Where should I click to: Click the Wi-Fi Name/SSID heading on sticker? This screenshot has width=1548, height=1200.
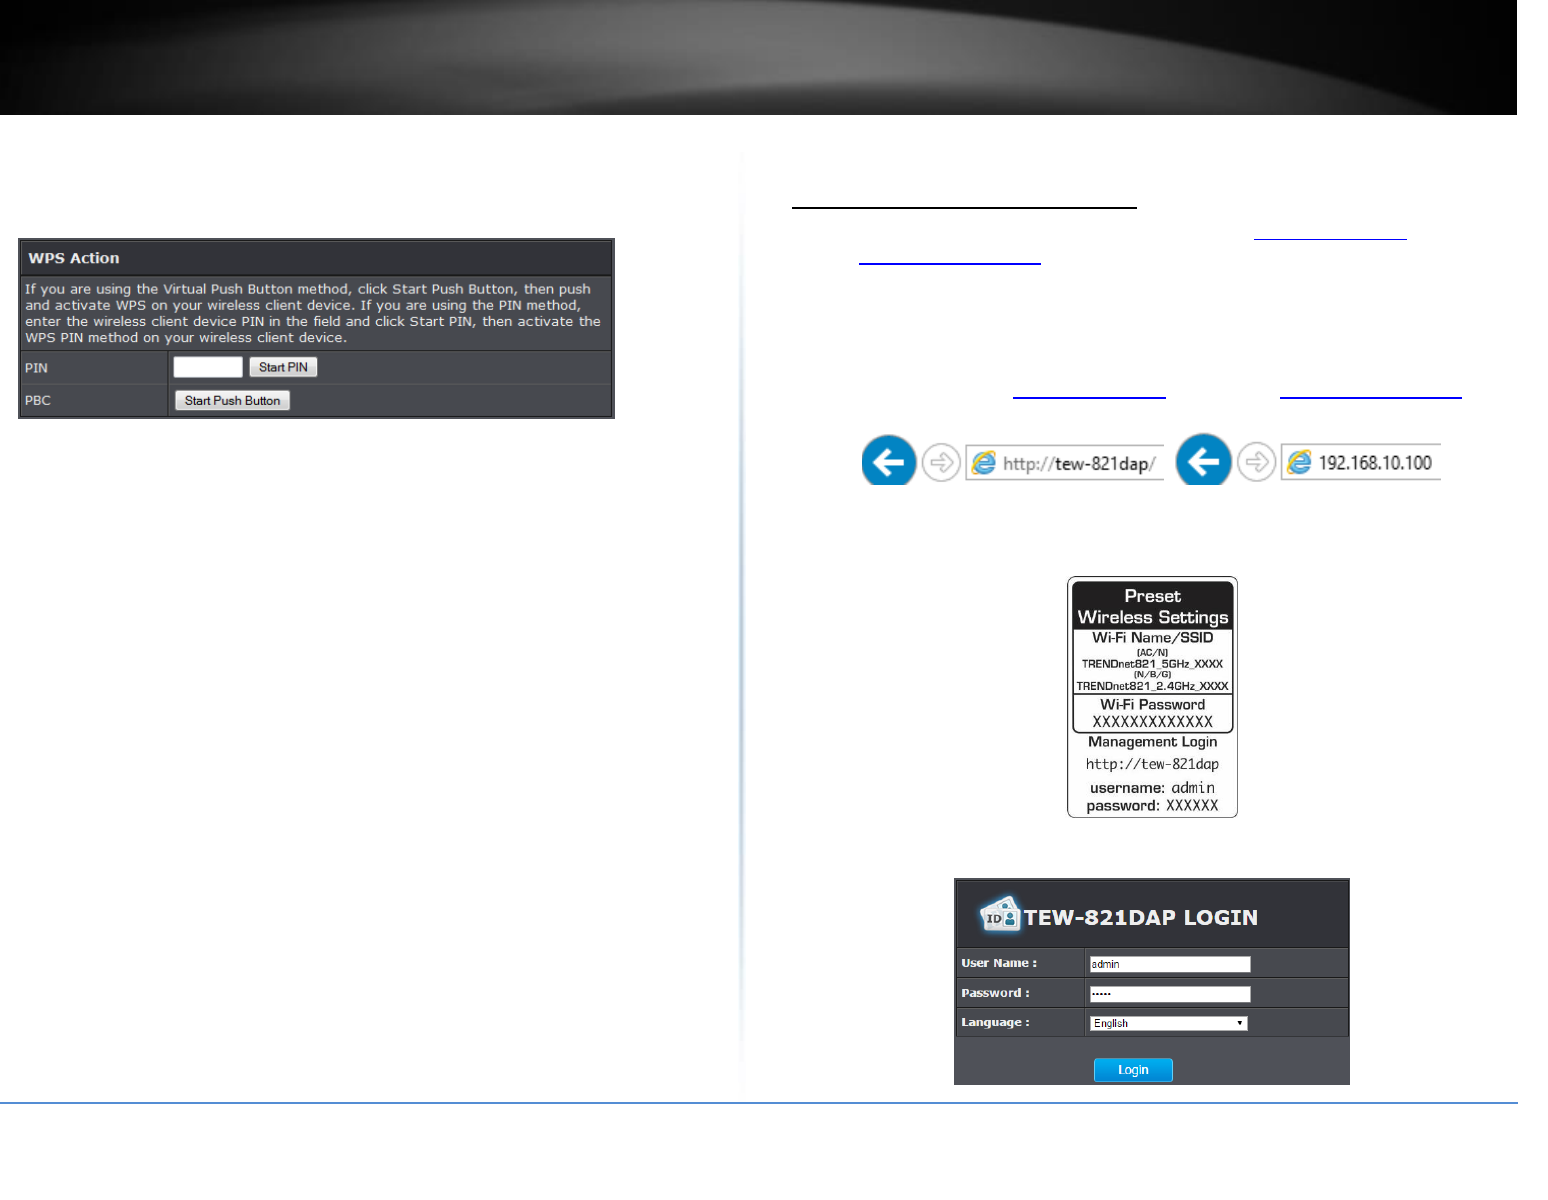pos(1152,637)
